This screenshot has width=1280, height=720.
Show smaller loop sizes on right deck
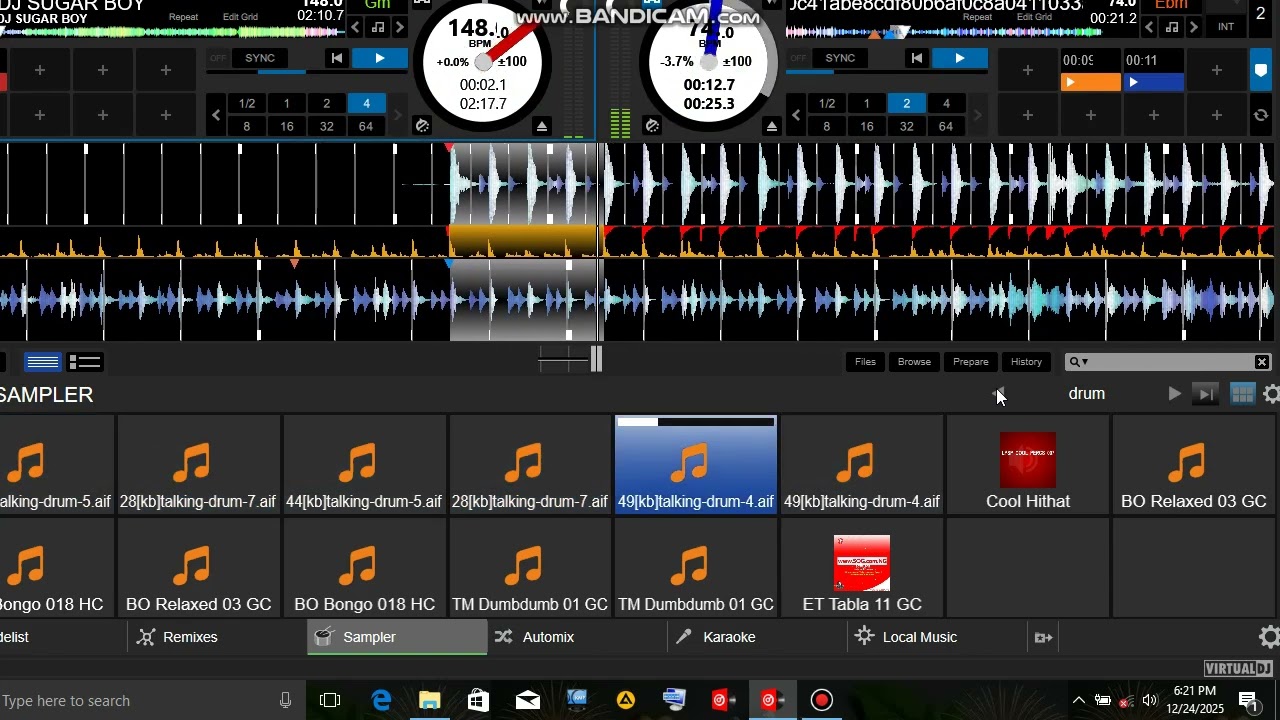(x=796, y=115)
